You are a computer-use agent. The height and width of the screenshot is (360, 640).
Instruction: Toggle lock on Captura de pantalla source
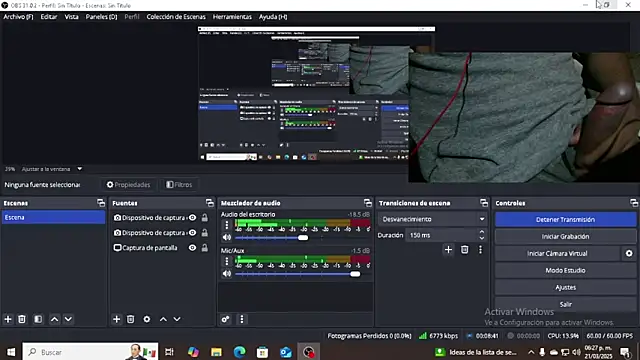(204, 248)
